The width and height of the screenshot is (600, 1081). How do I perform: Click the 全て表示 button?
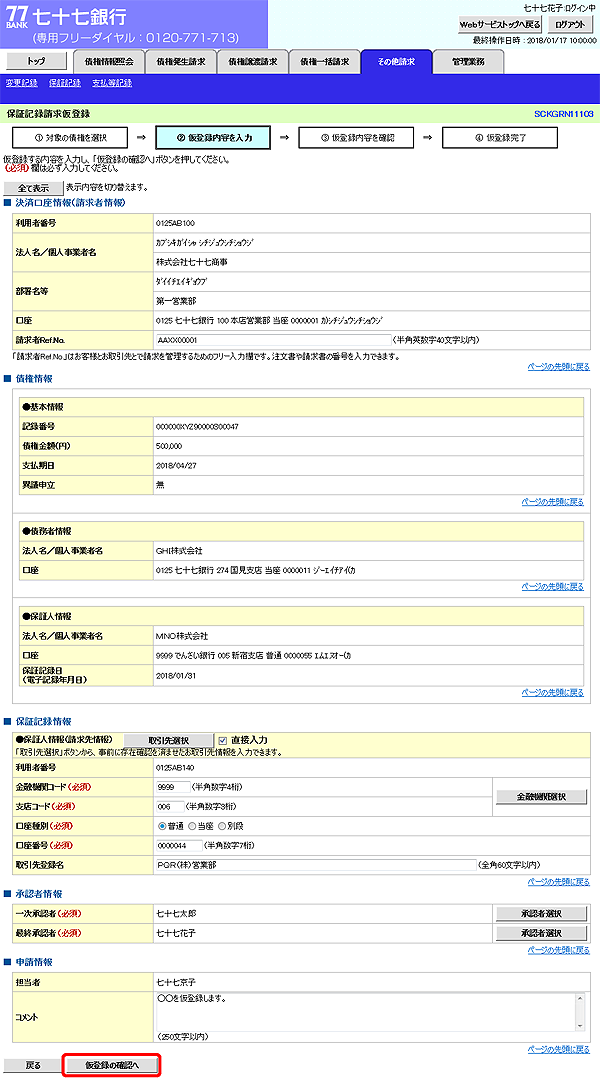pyautogui.click(x=33, y=188)
